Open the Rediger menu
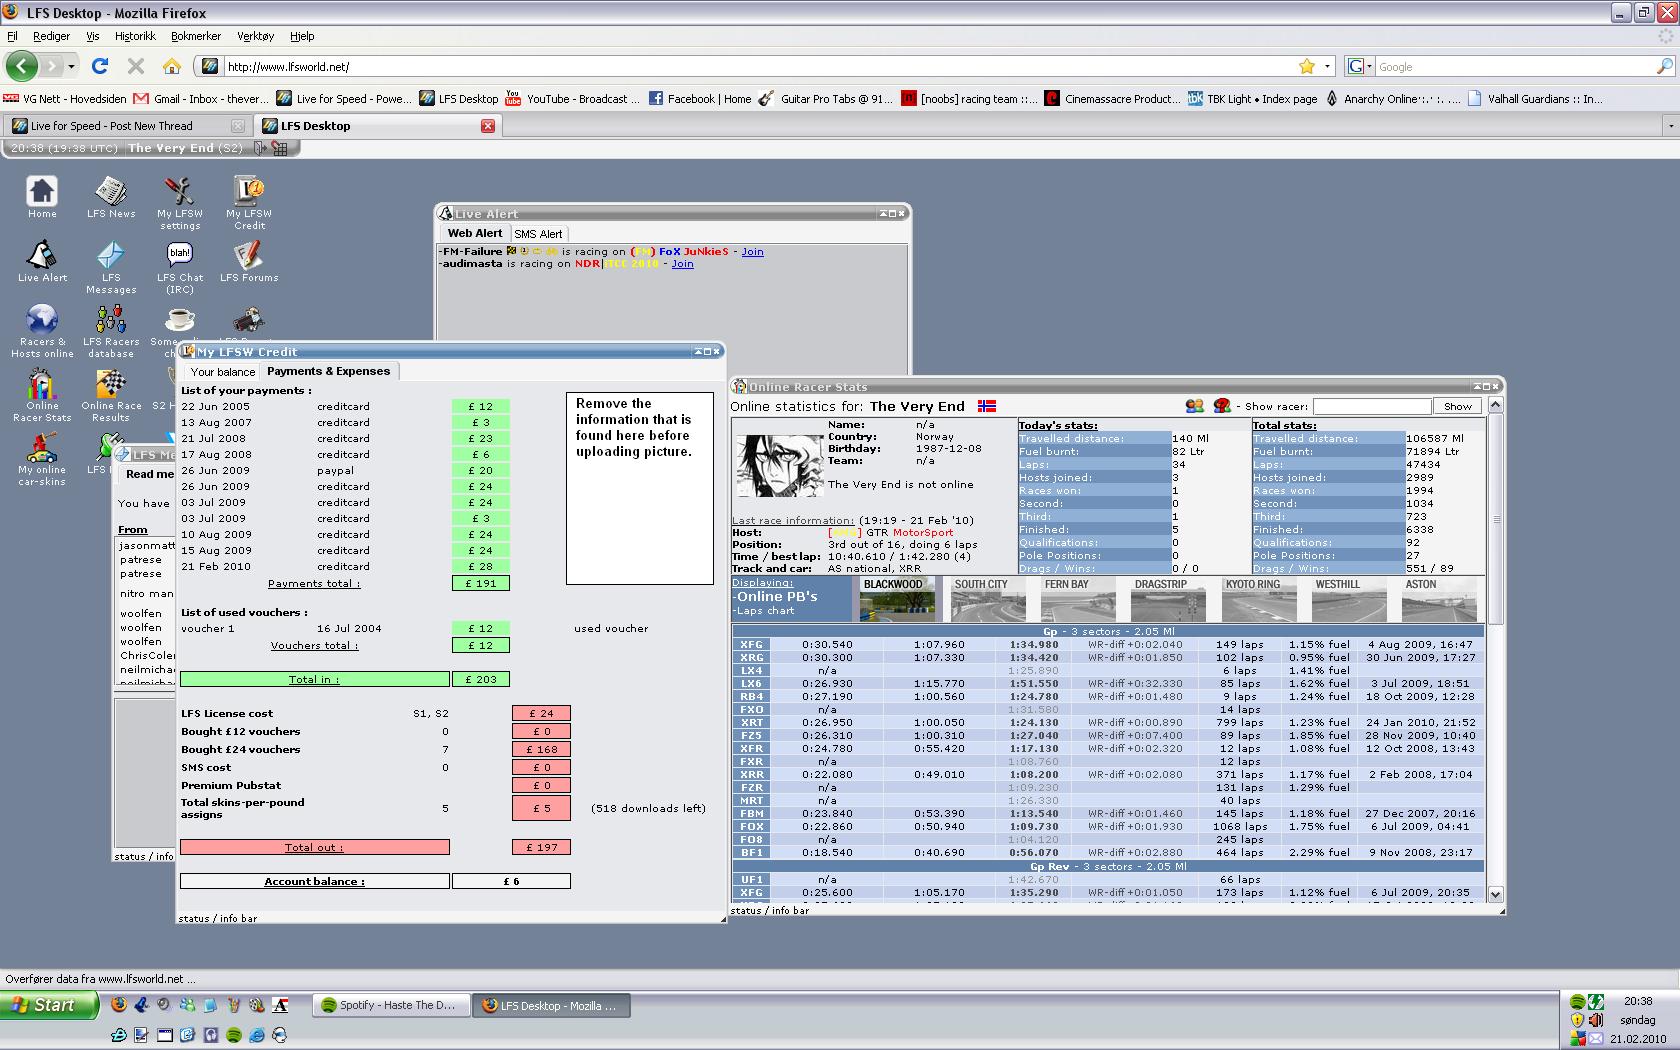The image size is (1680, 1050). (51, 36)
